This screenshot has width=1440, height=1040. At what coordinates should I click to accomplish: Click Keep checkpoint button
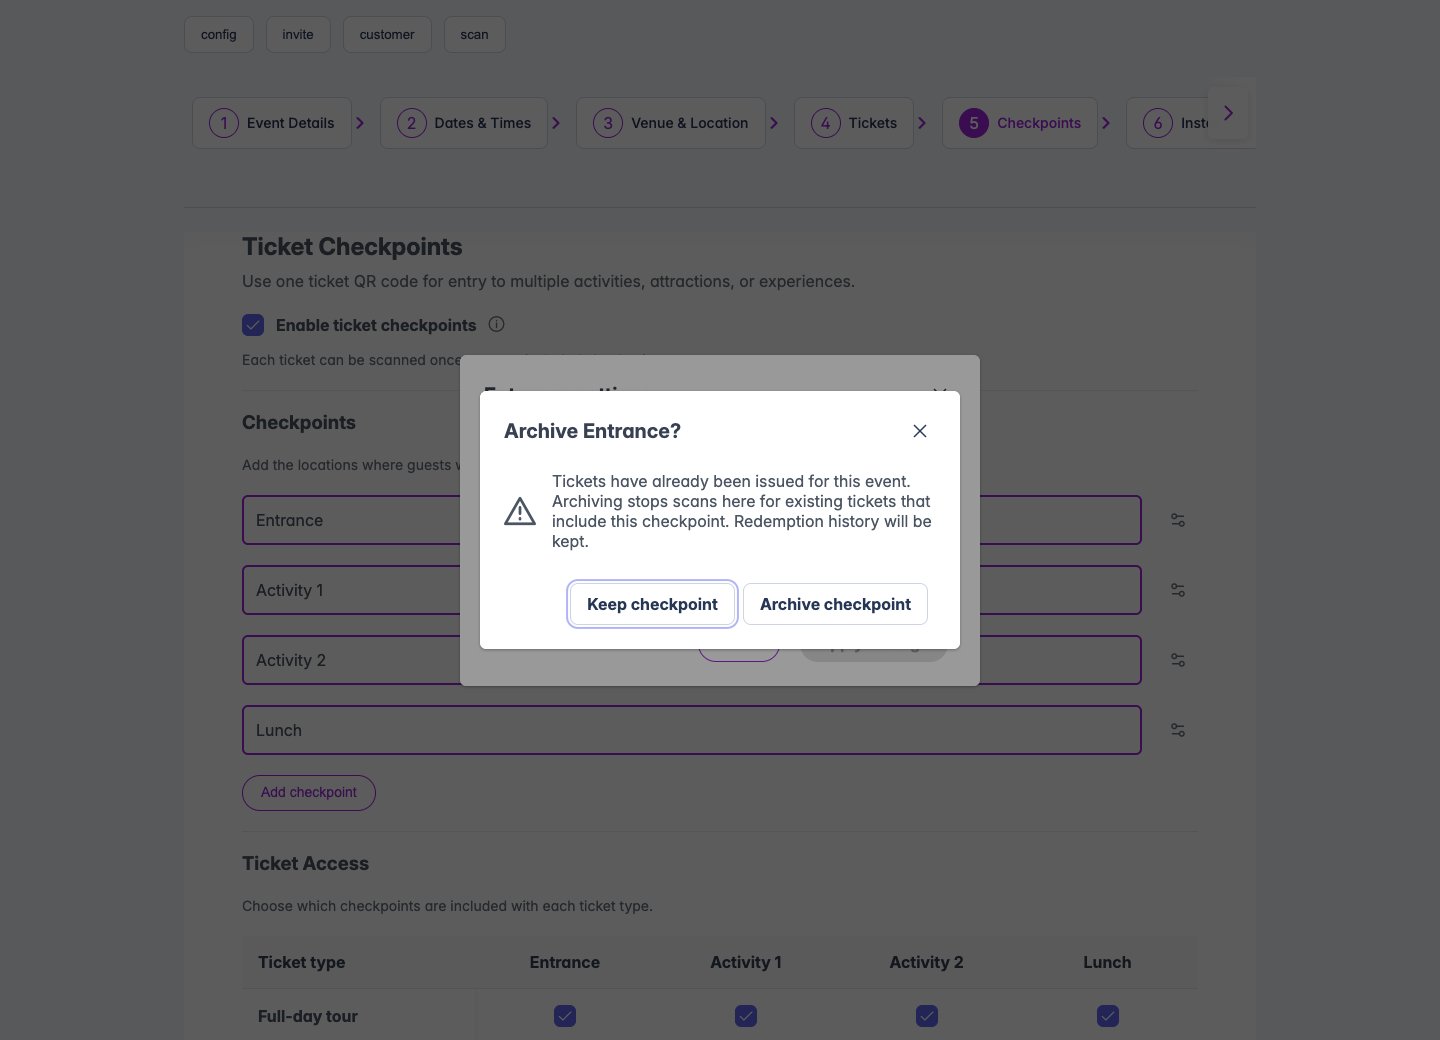[652, 604]
